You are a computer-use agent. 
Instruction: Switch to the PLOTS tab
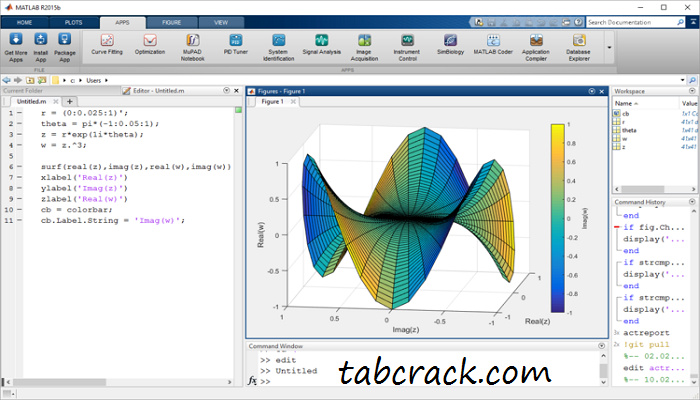74,22
